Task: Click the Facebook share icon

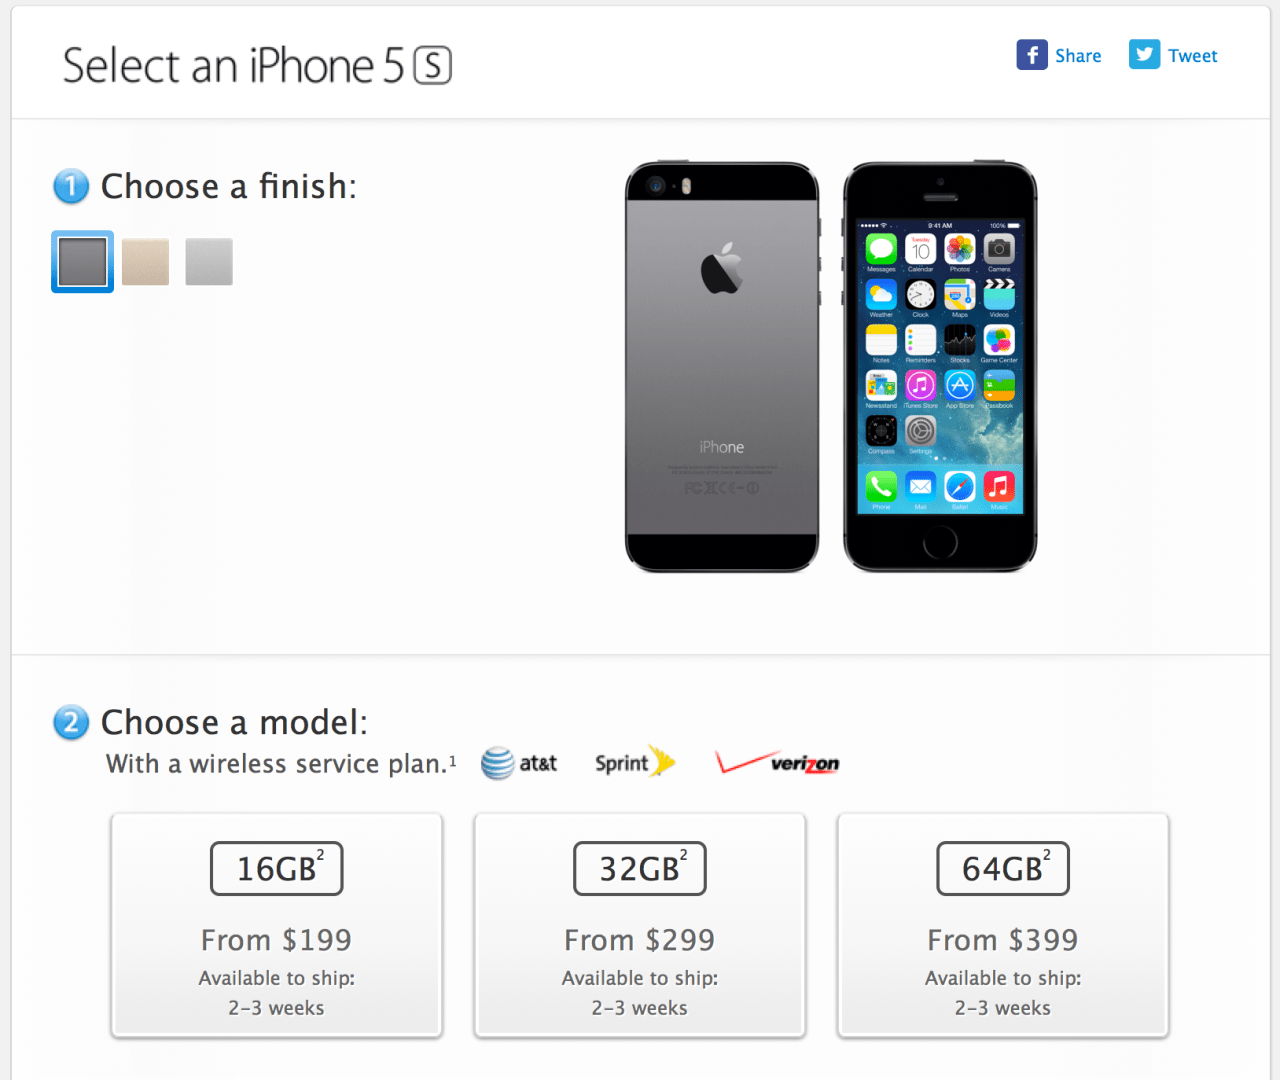Action: [x=1032, y=55]
